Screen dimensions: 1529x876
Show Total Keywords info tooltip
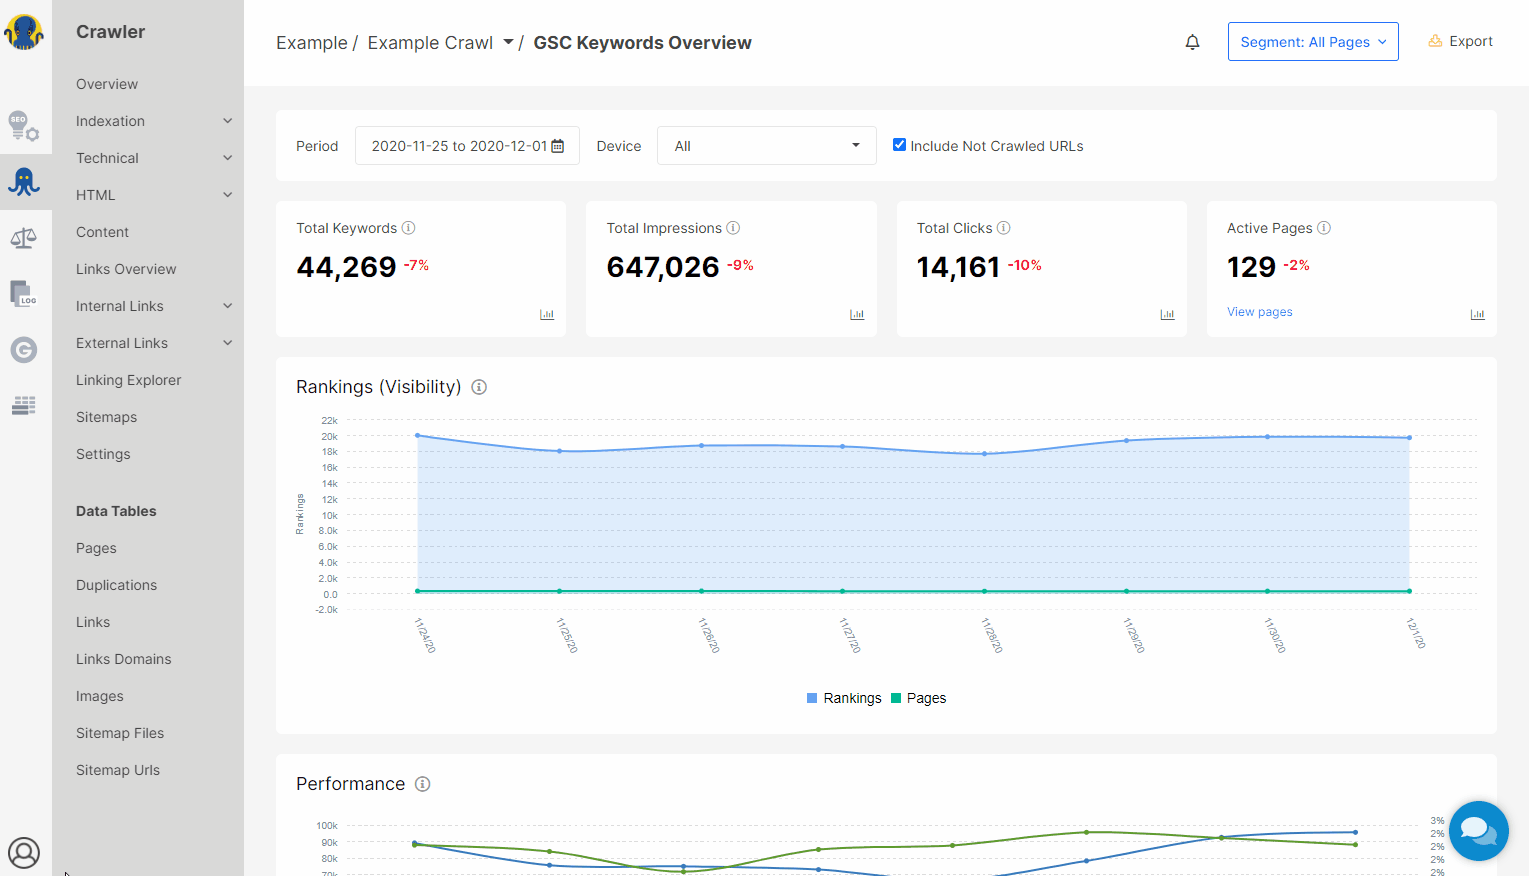(409, 228)
